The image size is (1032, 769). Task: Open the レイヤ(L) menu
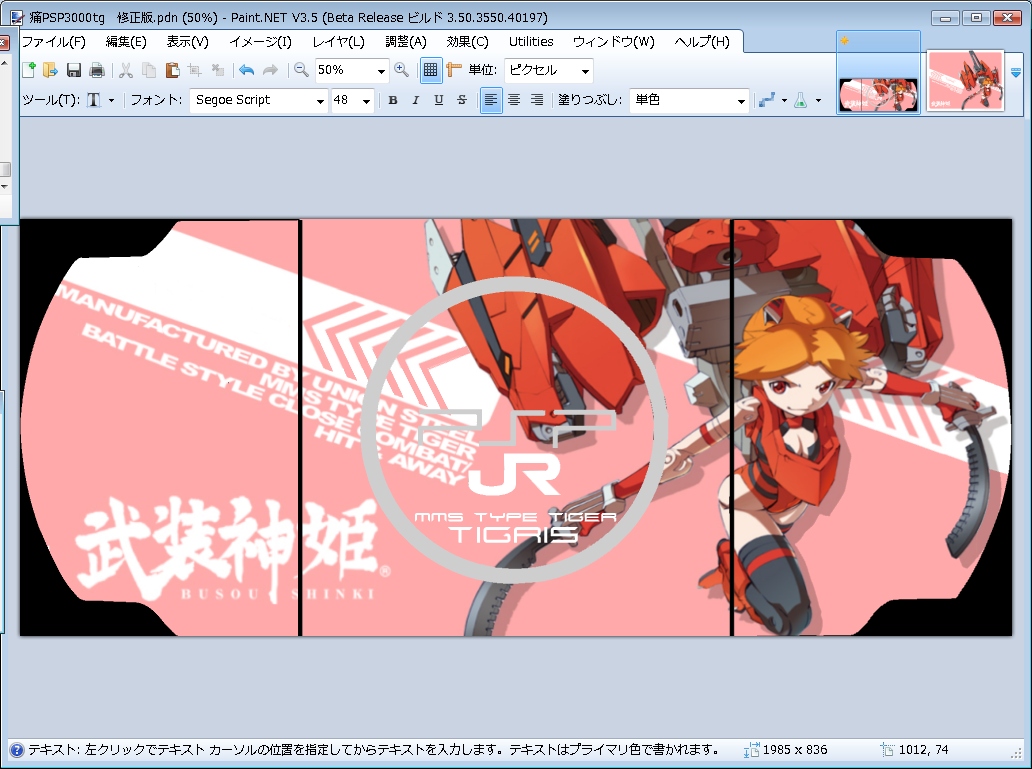[338, 41]
